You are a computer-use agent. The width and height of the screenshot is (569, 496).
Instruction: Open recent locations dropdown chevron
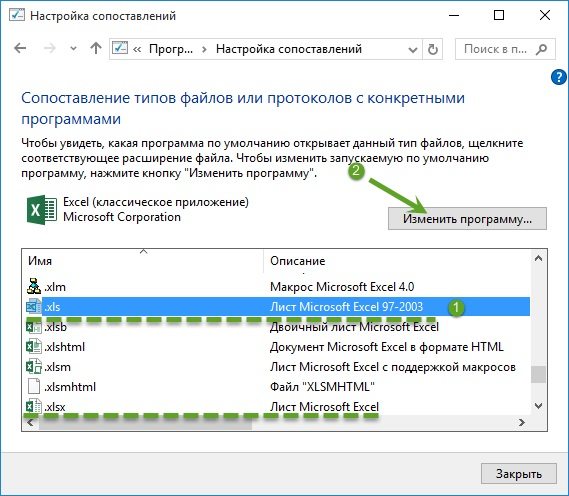click(73, 49)
